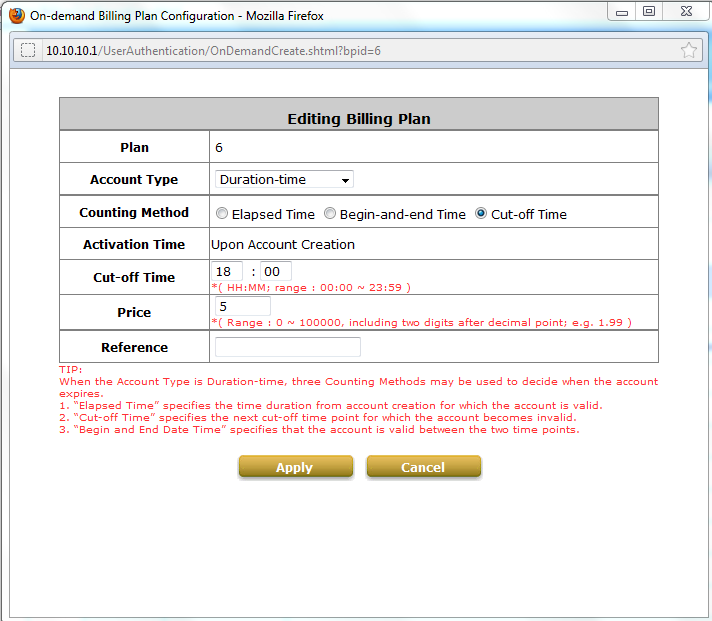Click the Cut-off Time hour field

[227, 271]
